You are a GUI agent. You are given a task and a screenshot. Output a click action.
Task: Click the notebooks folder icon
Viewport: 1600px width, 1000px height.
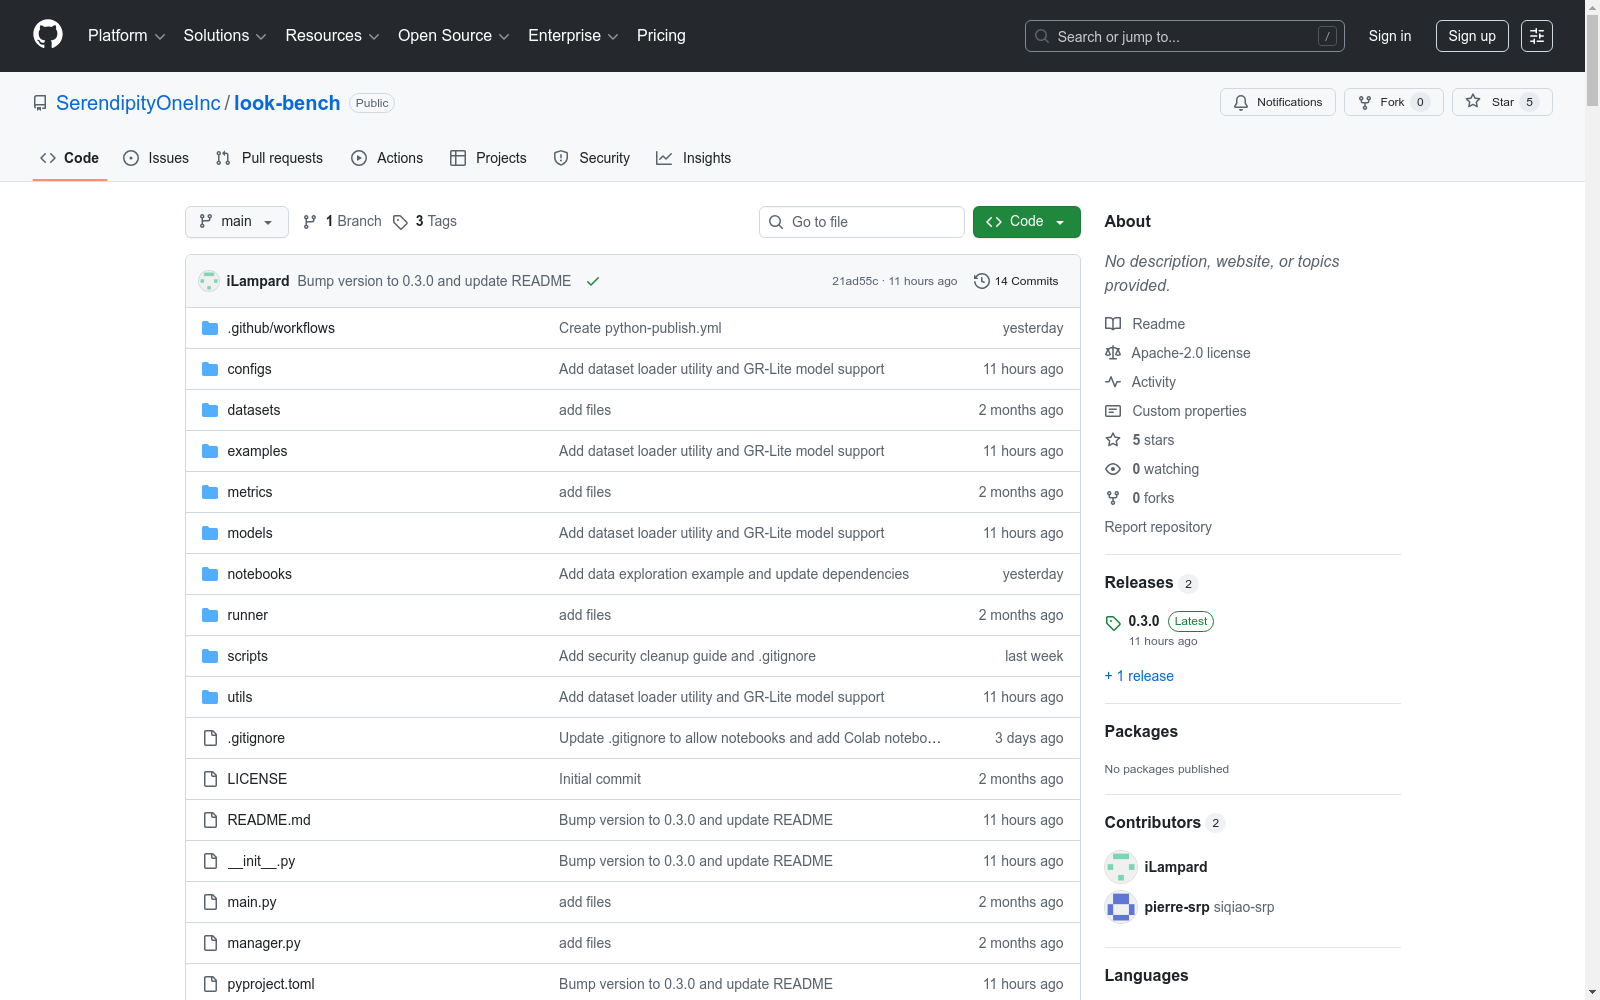(210, 574)
